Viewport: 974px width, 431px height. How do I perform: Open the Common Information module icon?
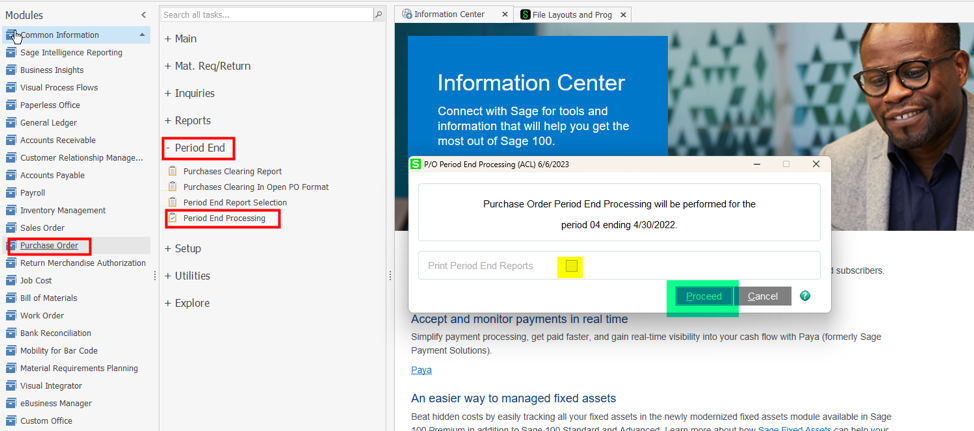pos(11,35)
